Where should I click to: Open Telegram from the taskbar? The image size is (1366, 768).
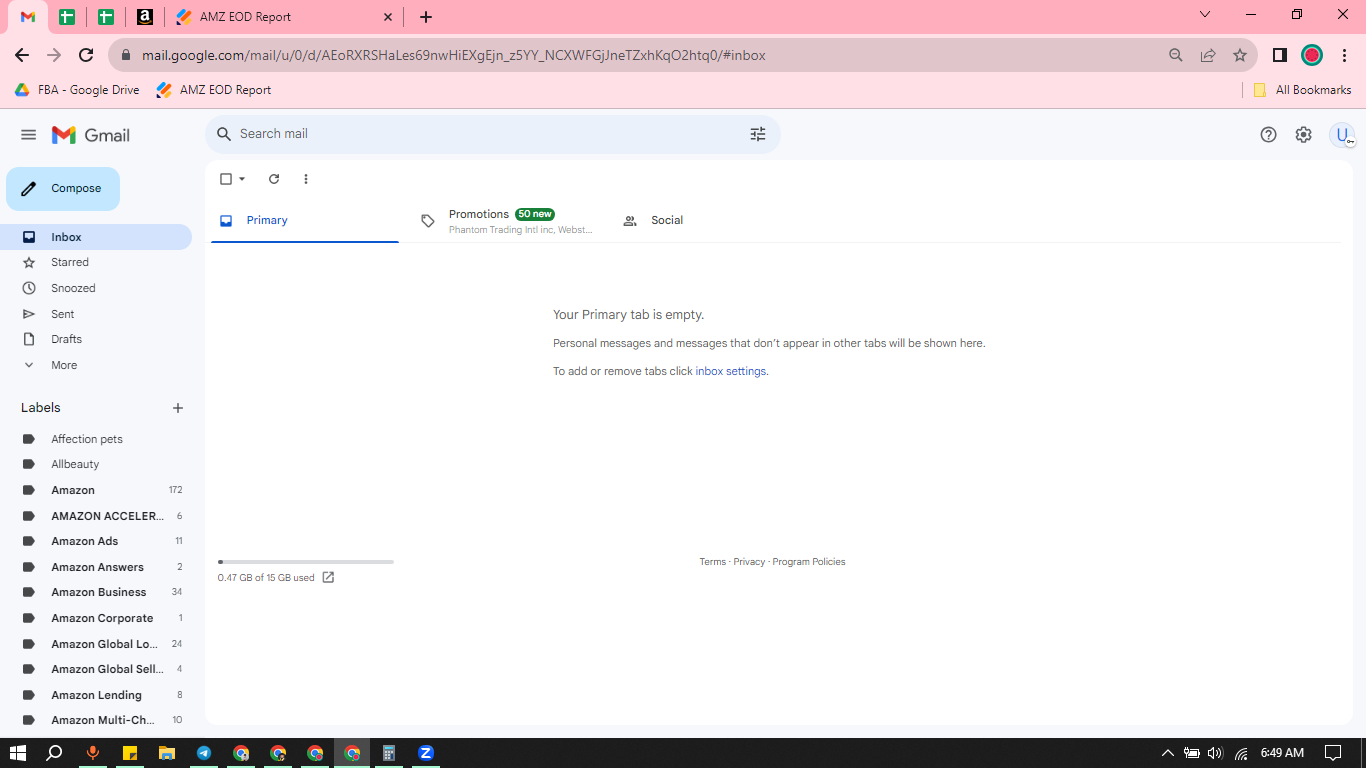coord(204,753)
